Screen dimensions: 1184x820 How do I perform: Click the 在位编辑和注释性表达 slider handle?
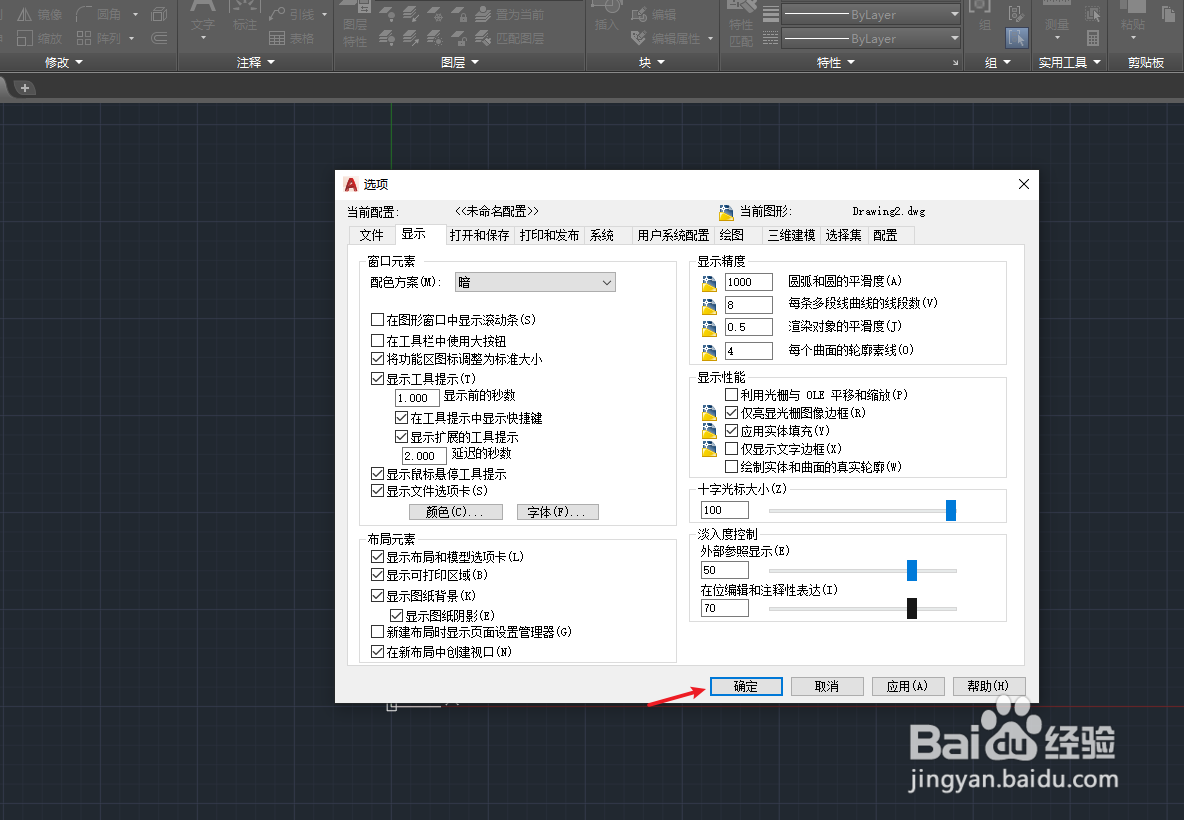911,608
